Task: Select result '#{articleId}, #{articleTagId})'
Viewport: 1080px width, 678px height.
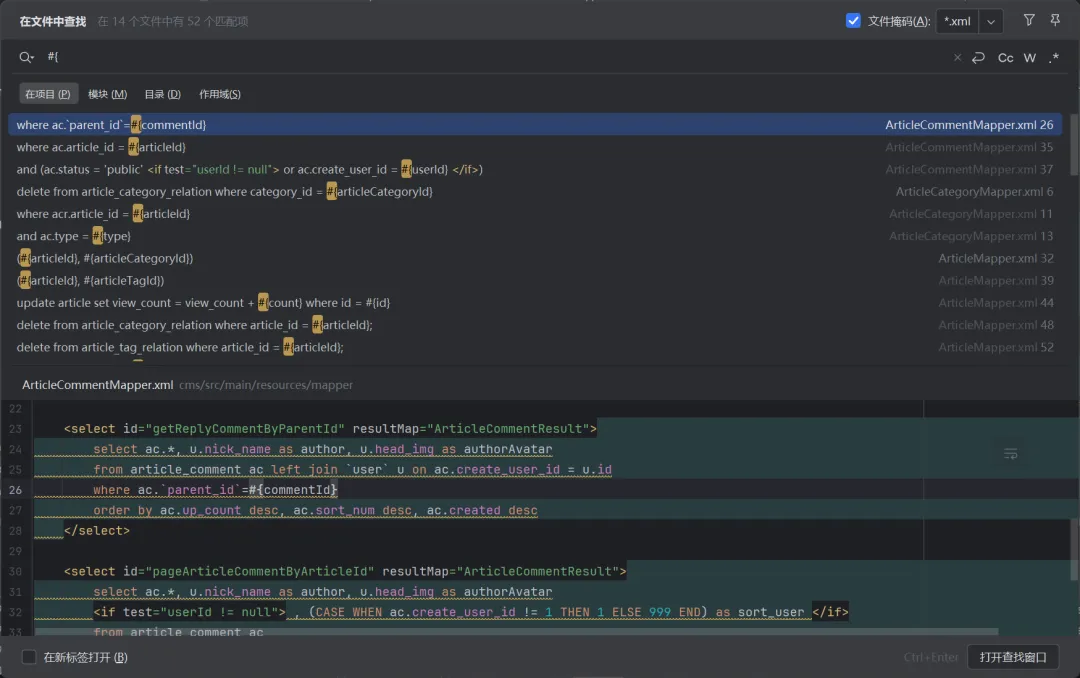Action: pyautogui.click(x=535, y=280)
